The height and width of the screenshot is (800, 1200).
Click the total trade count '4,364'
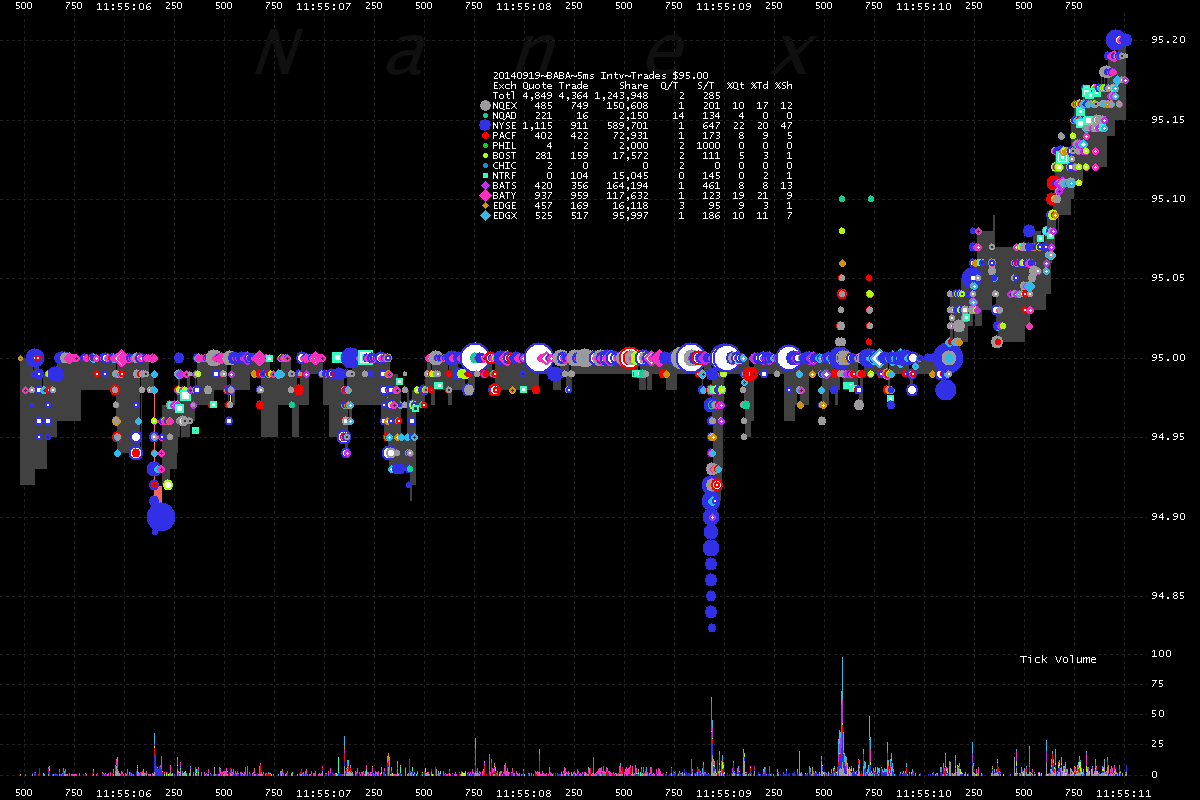click(573, 95)
